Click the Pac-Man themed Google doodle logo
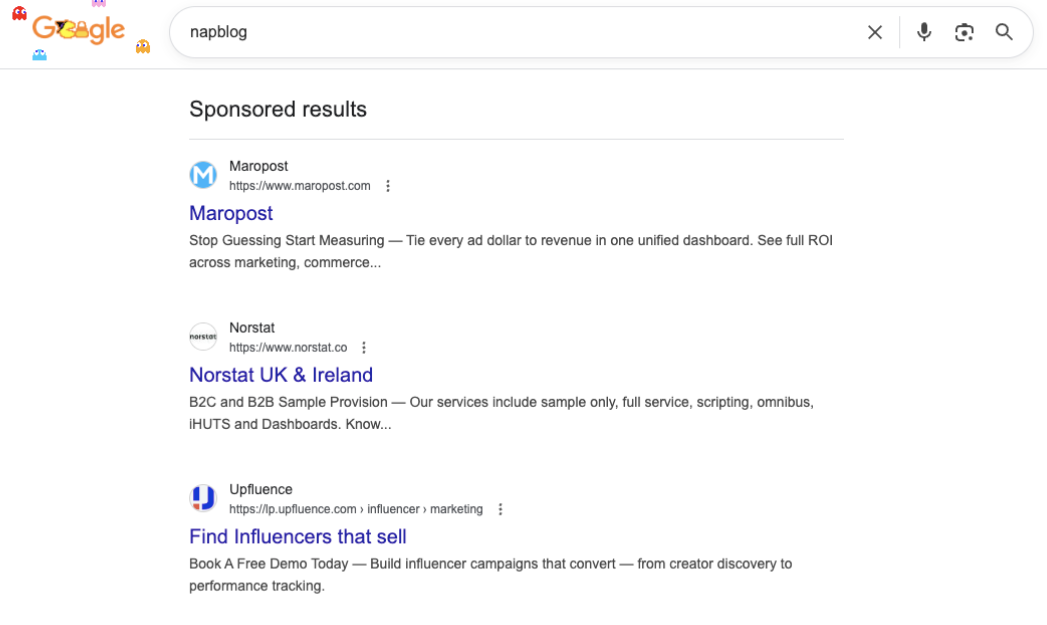The width and height of the screenshot is (1047, 625). [x=78, y=30]
